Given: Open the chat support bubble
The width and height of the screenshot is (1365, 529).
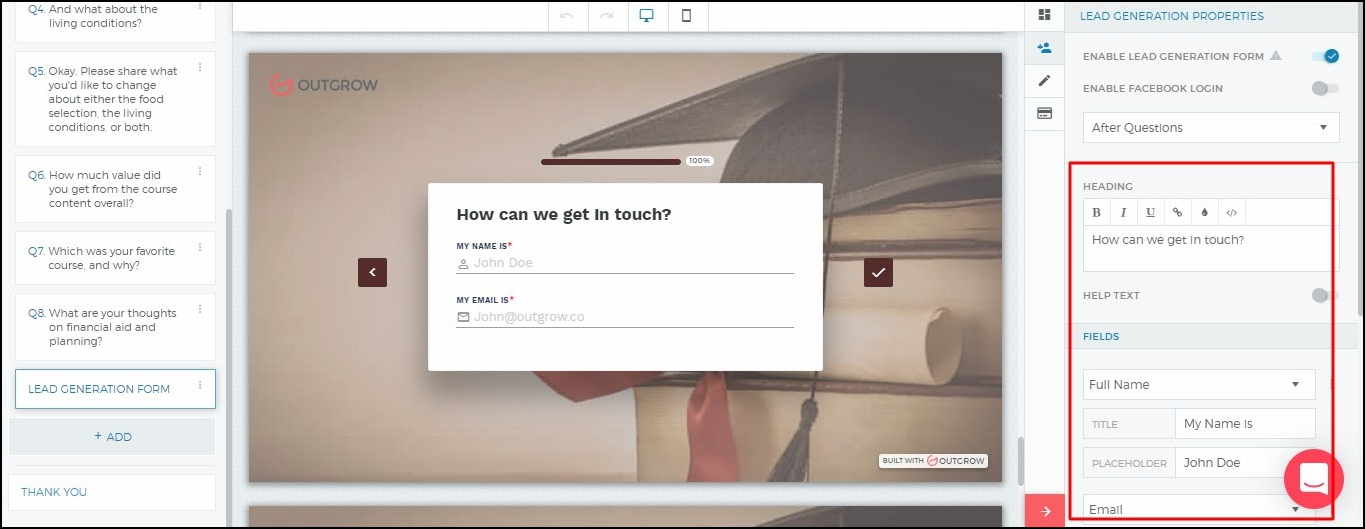Looking at the screenshot, I should [x=1313, y=479].
